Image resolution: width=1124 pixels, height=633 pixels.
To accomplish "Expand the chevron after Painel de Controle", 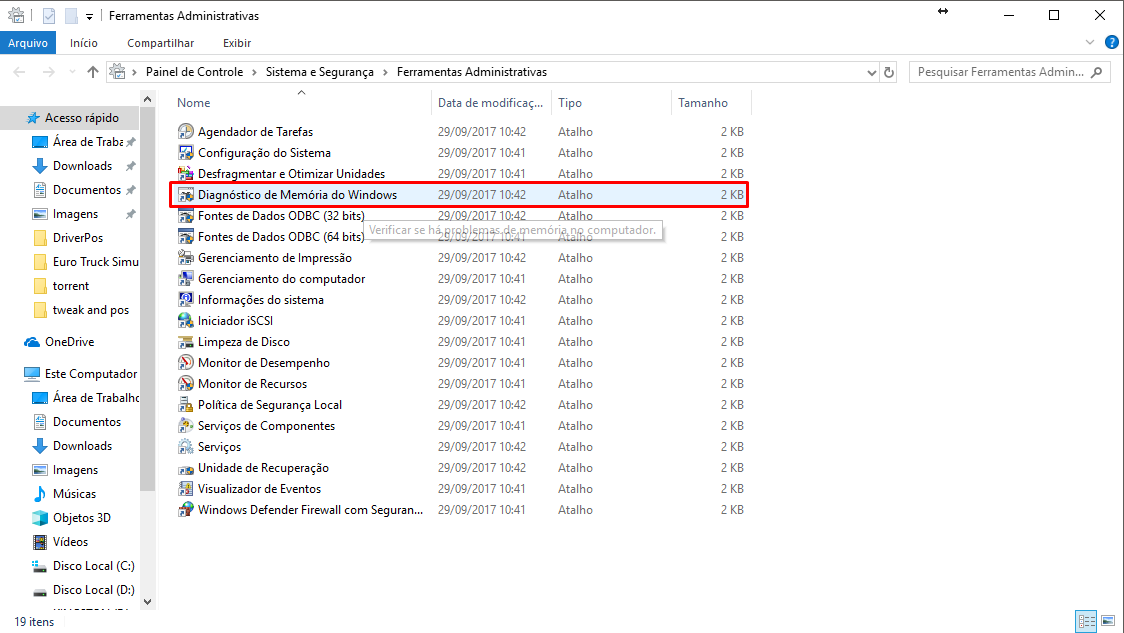I will 254,72.
